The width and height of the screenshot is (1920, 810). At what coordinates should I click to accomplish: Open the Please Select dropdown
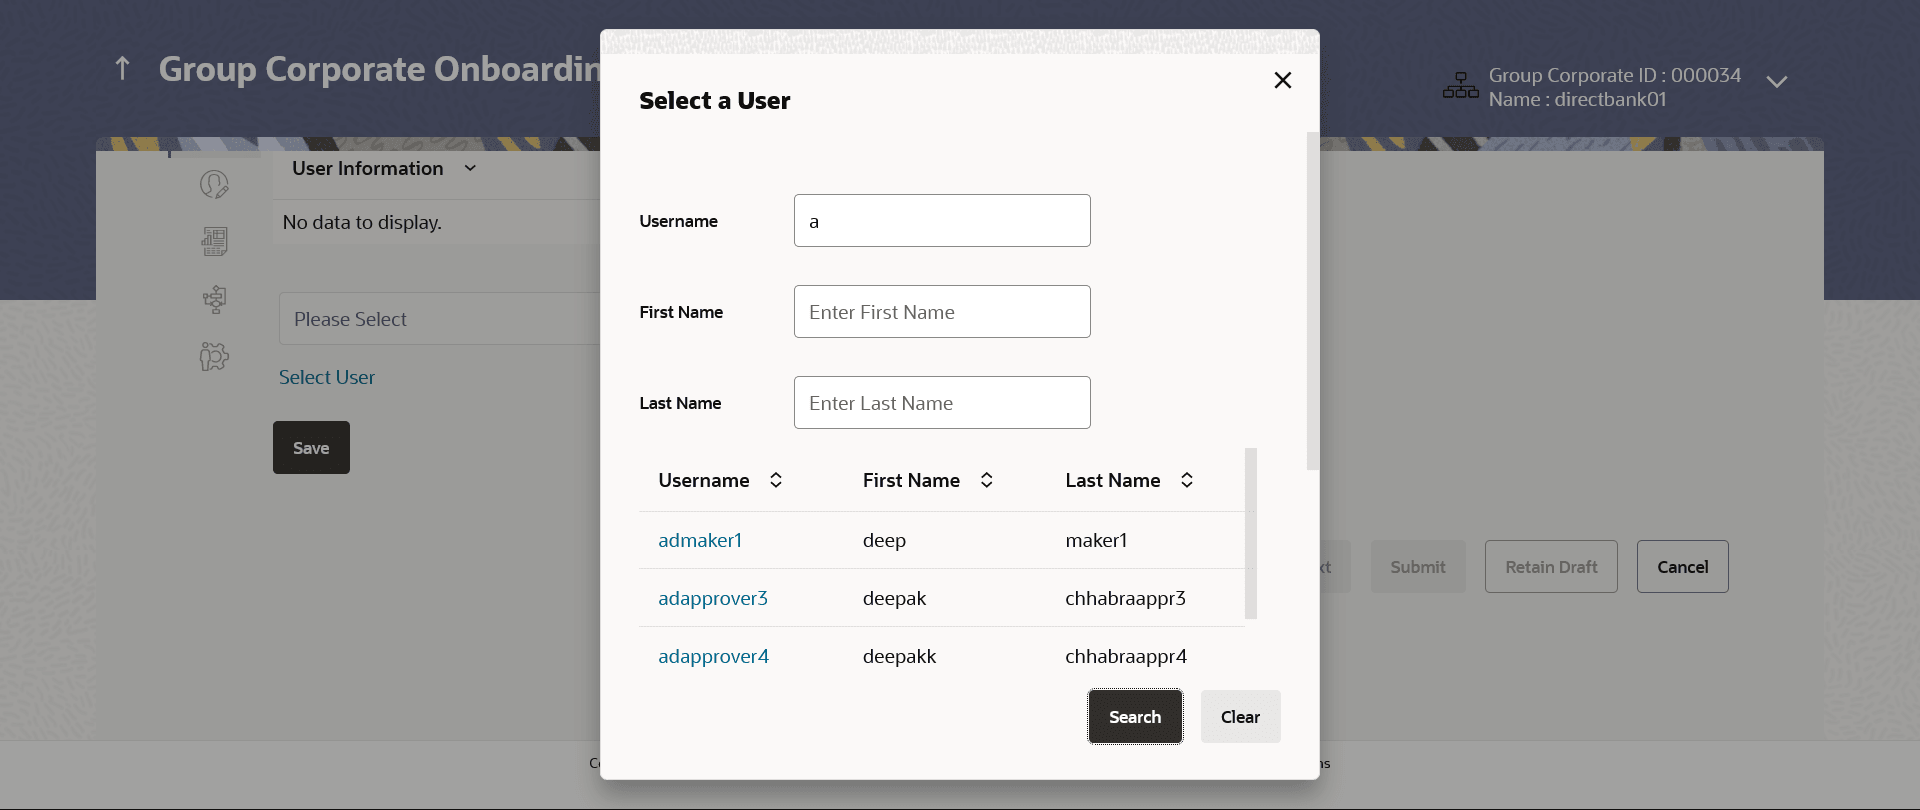pyautogui.click(x=440, y=319)
